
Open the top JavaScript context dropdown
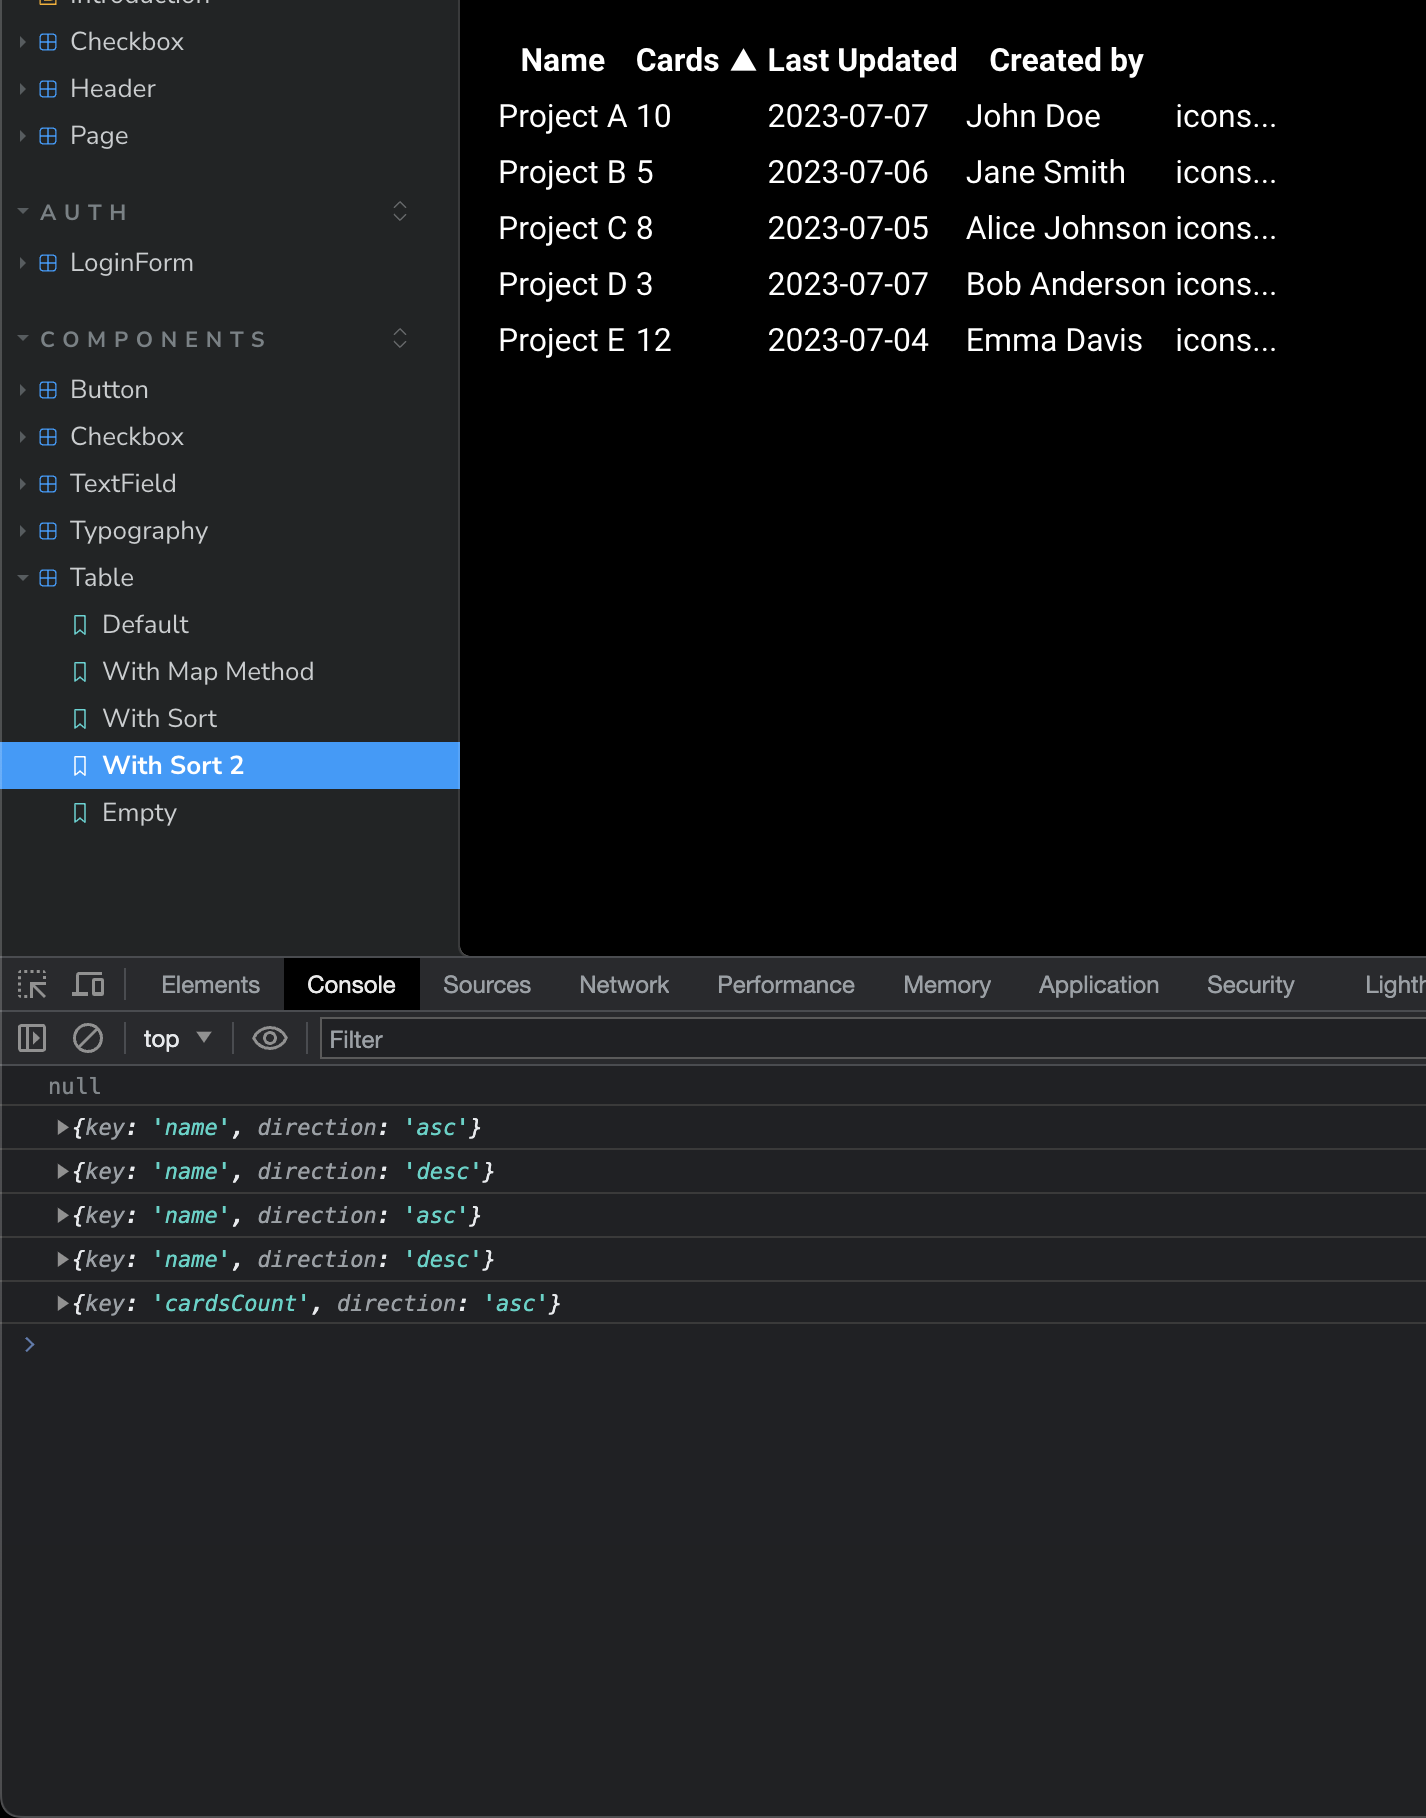pyautogui.click(x=177, y=1039)
